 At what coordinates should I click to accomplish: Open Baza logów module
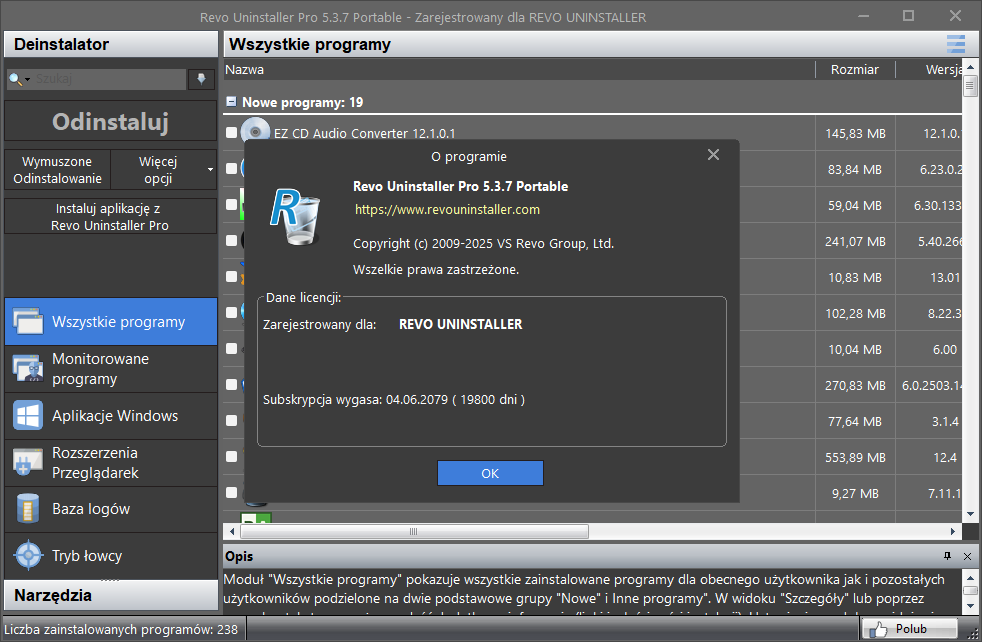(x=111, y=509)
